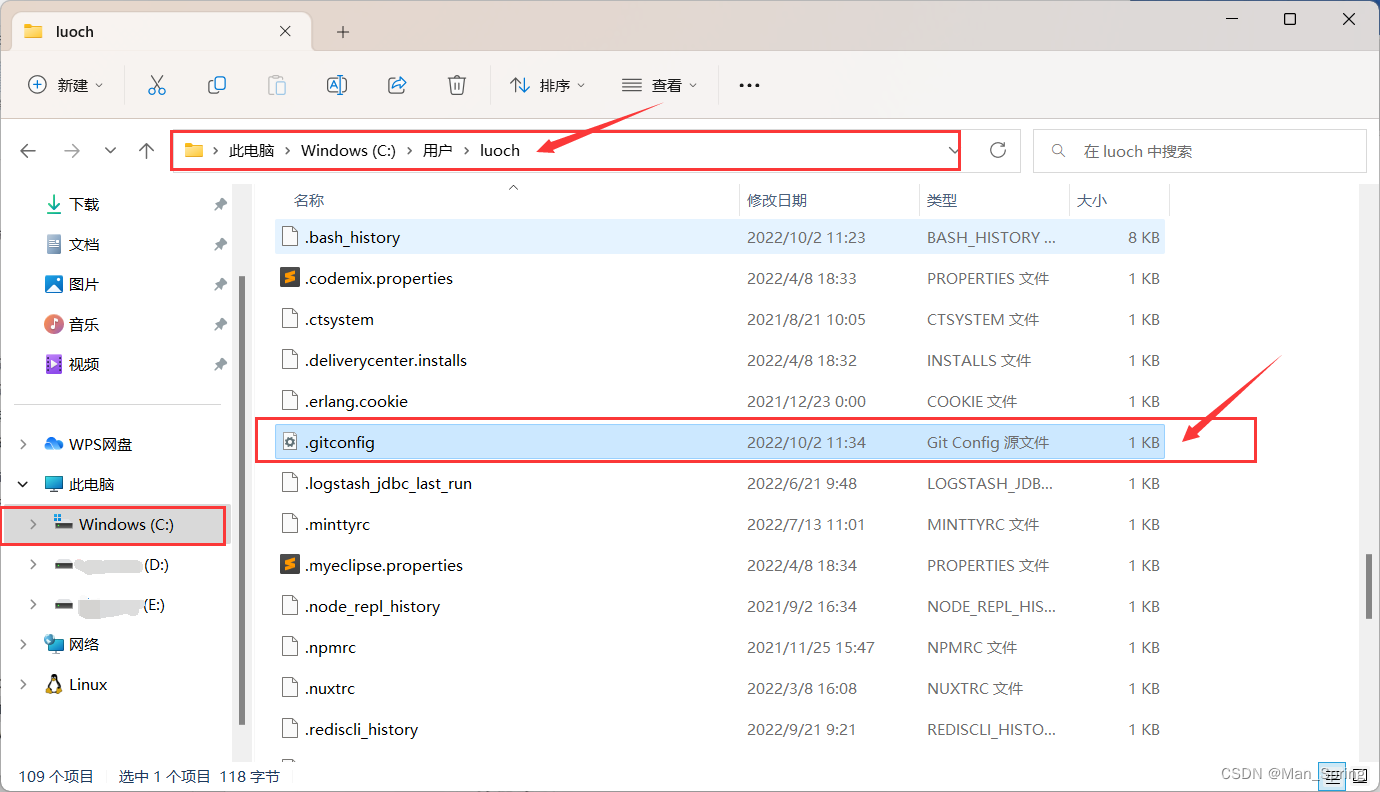This screenshot has width=1380, height=792.
Task: Select the .gitconfig file
Action: coord(720,442)
